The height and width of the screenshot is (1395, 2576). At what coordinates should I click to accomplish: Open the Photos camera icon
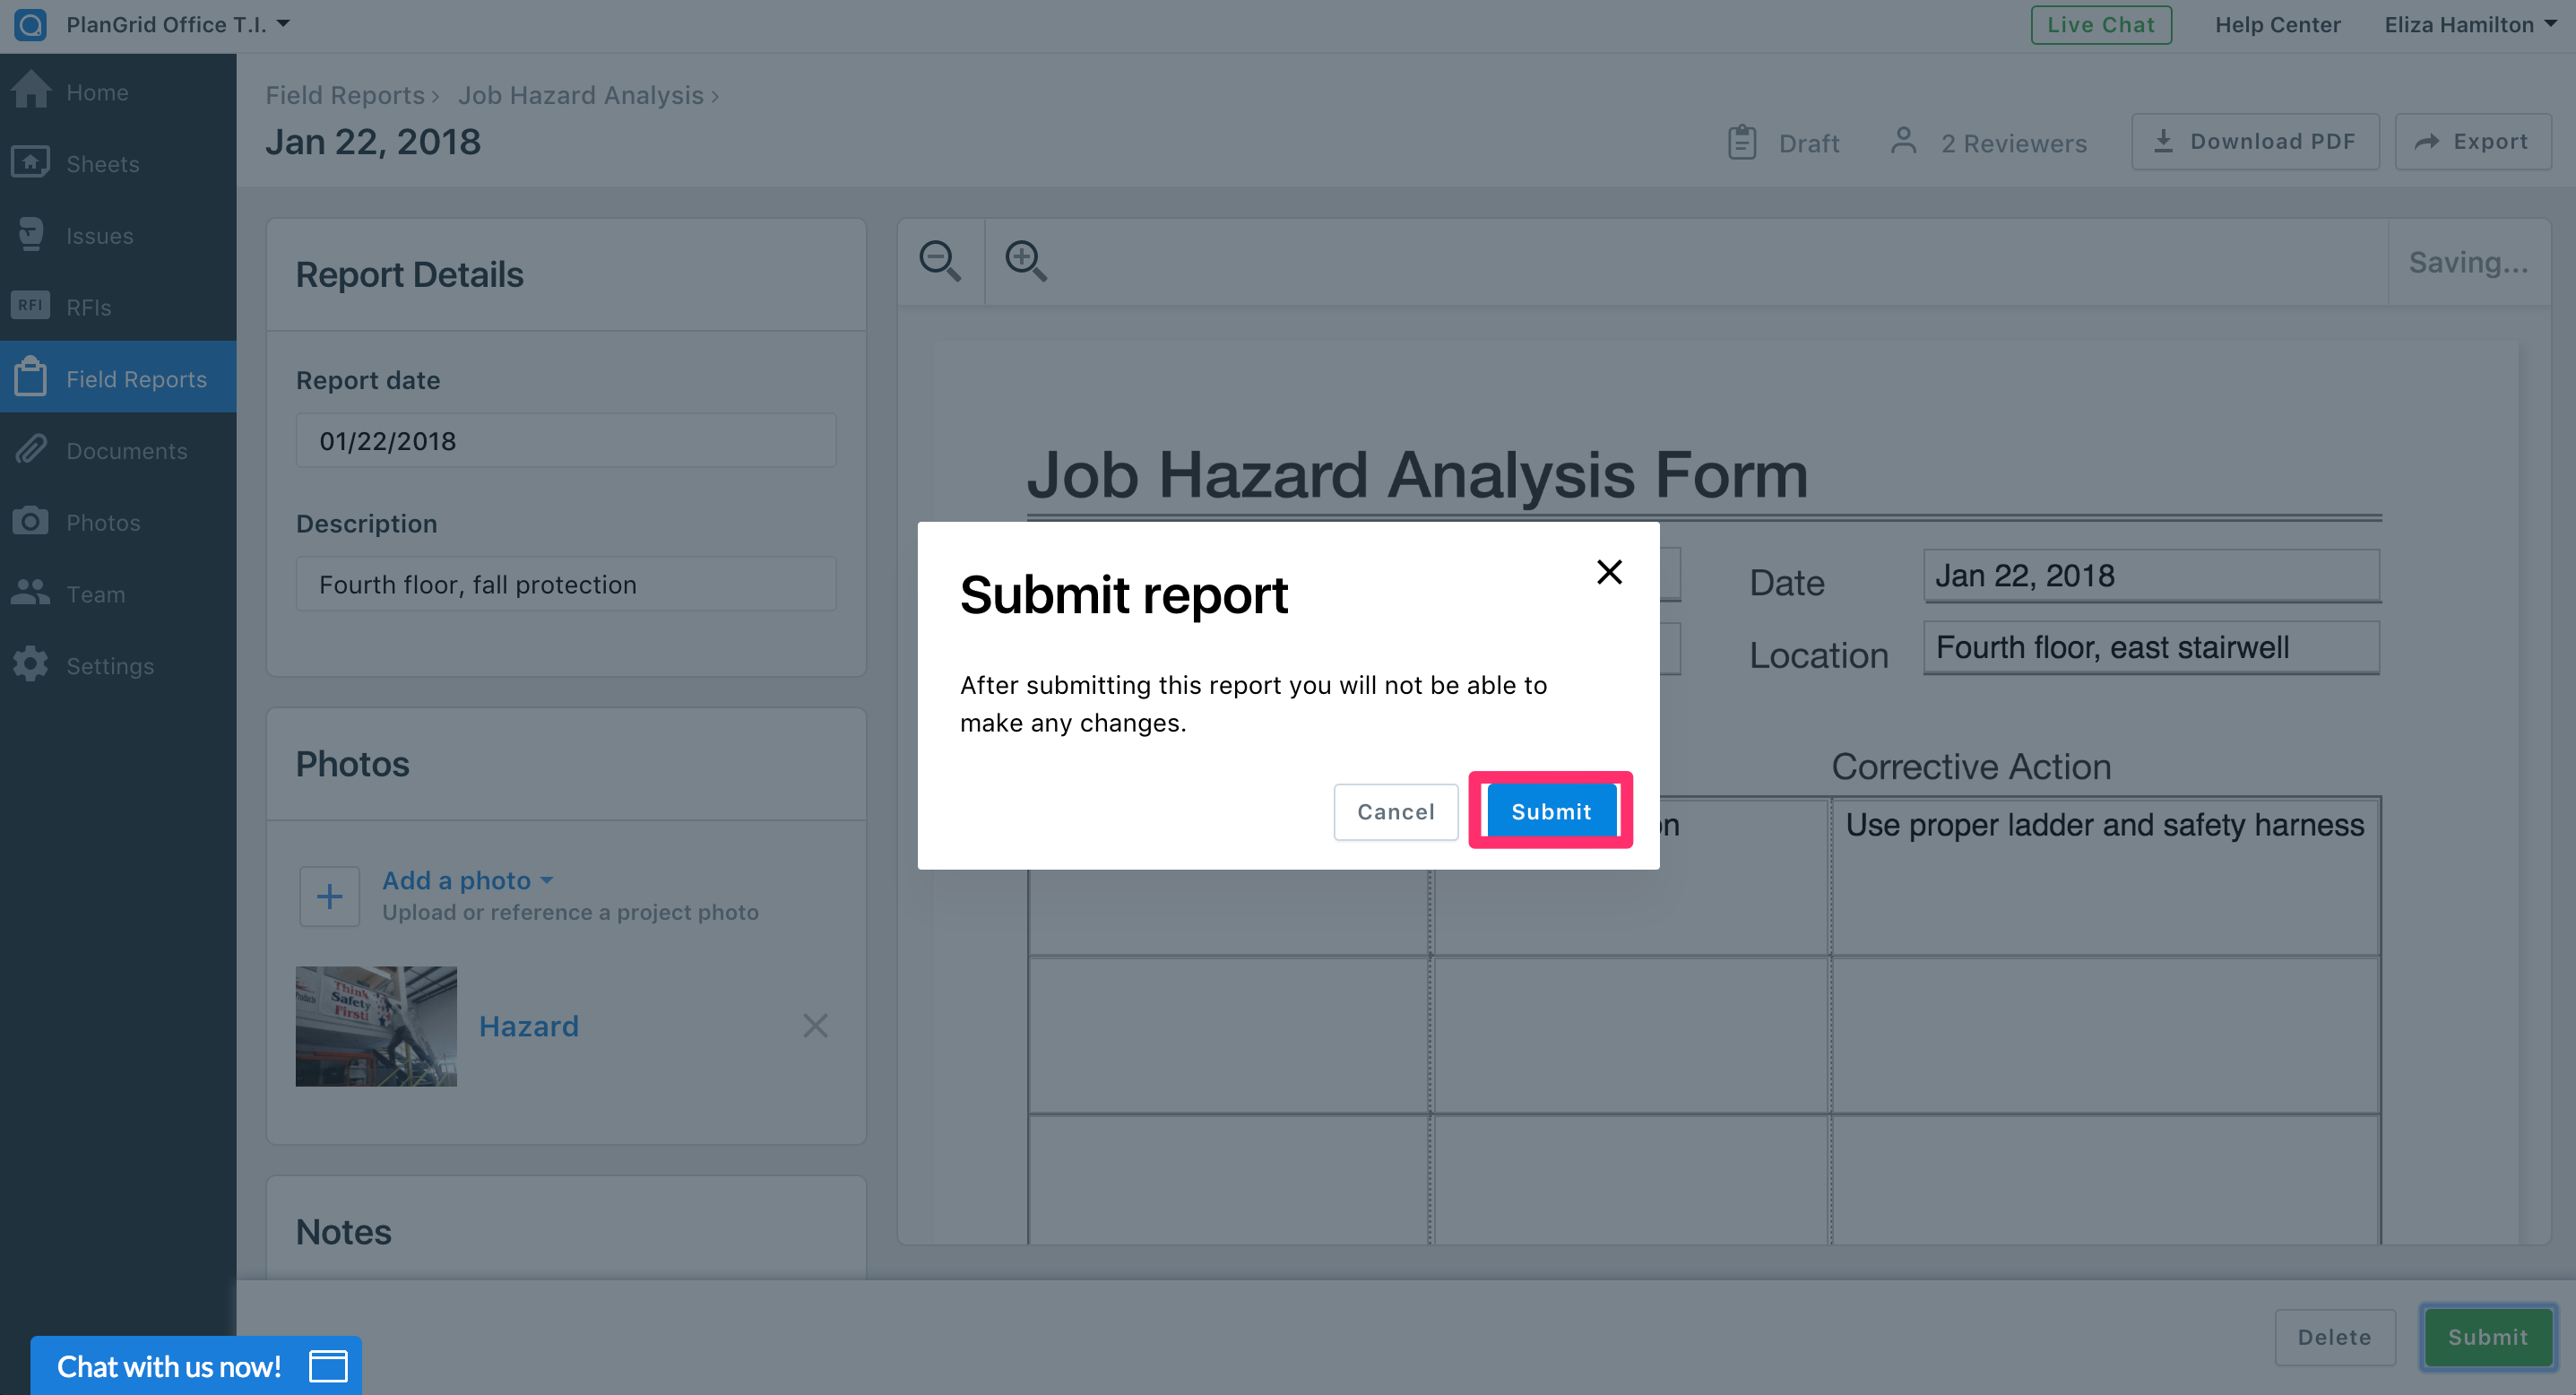coord(31,521)
